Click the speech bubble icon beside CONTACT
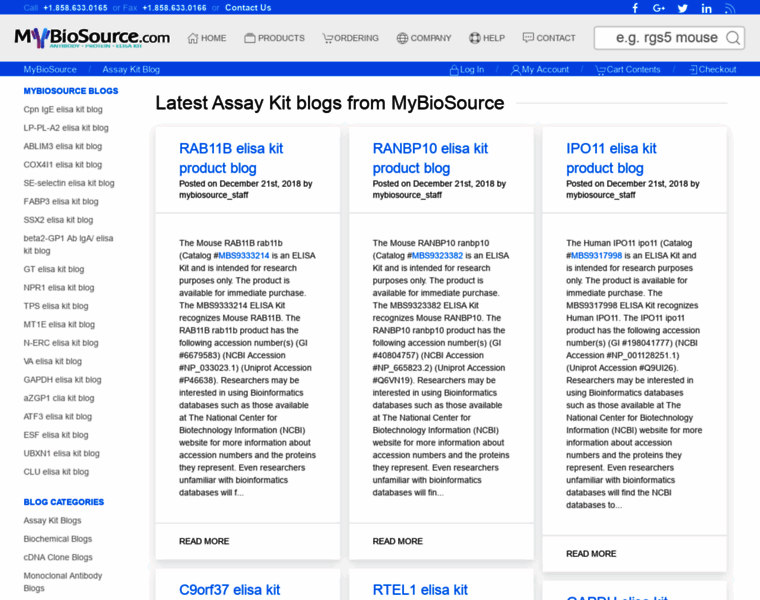The height and width of the screenshot is (600, 760). coord(528,37)
